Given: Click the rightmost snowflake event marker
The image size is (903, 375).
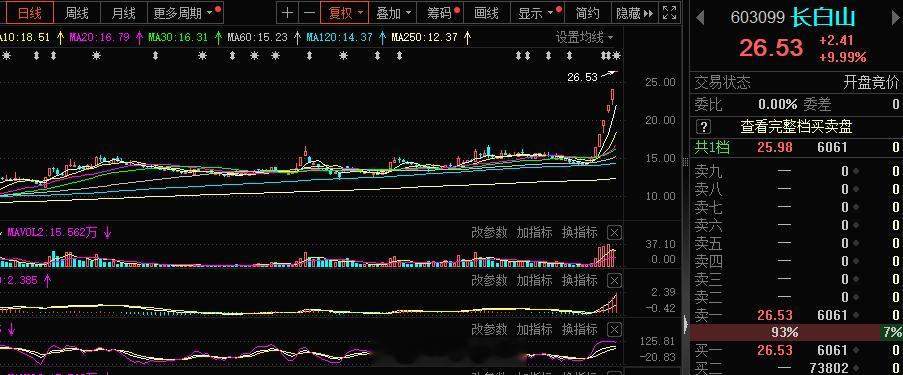Looking at the screenshot, I should [x=617, y=56].
